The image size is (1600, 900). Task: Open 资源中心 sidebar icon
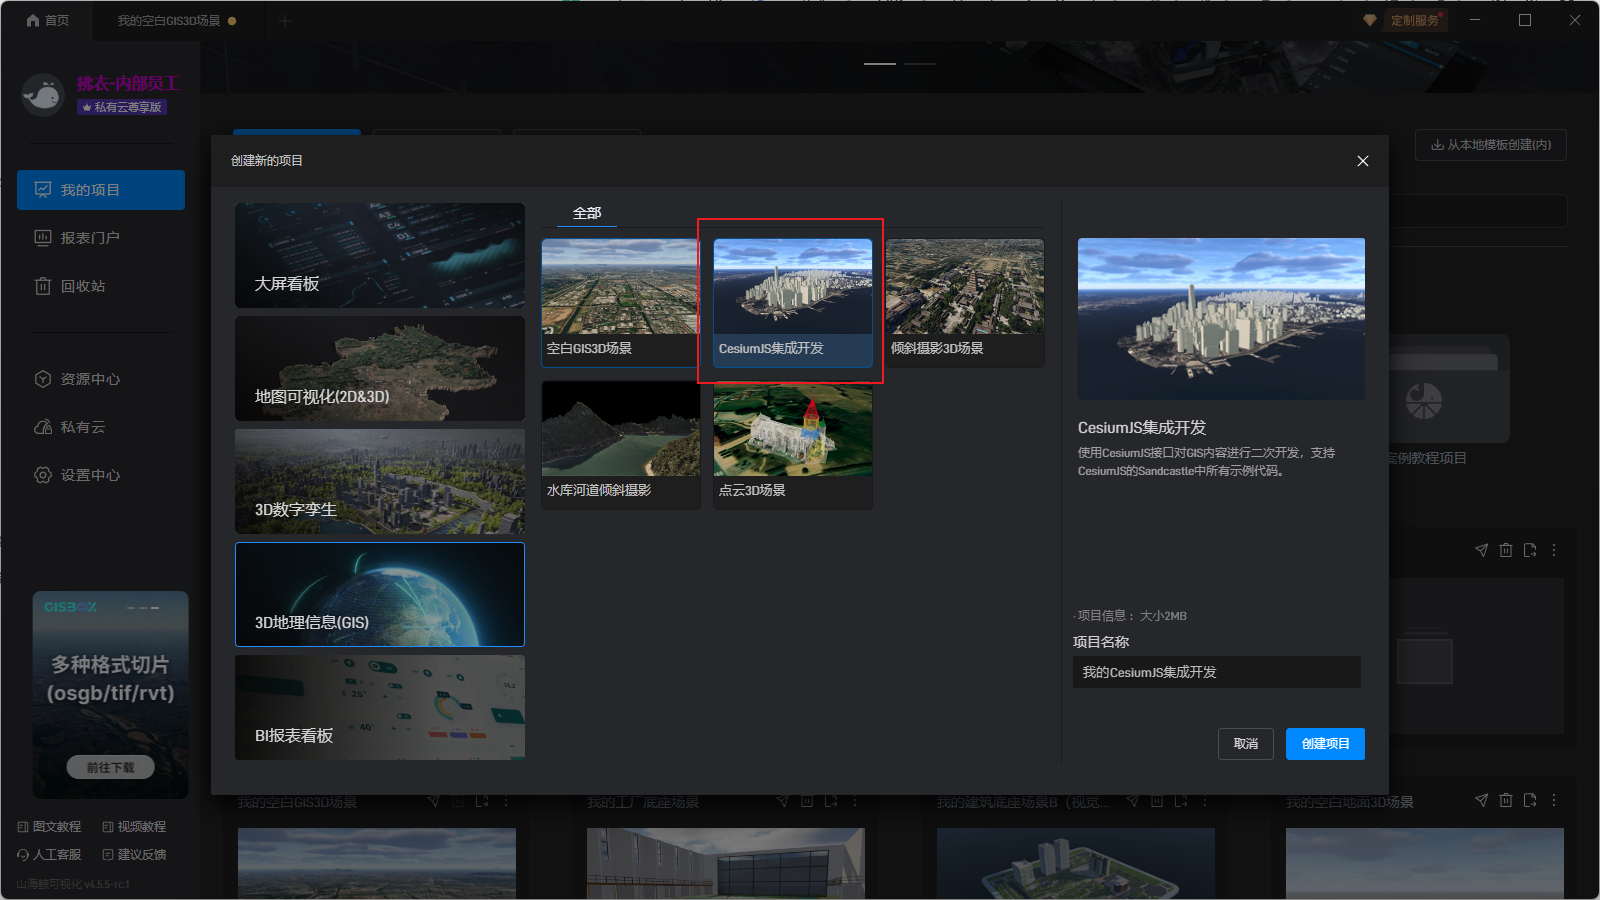43,379
